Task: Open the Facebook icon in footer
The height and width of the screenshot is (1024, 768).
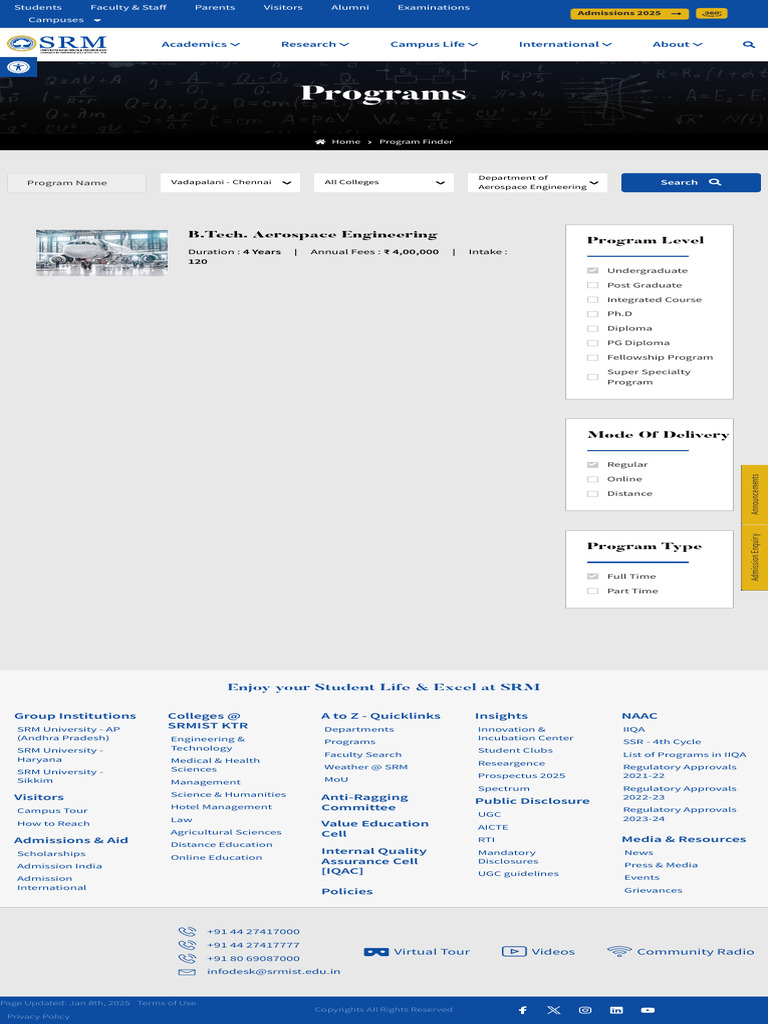Action: point(522,1010)
